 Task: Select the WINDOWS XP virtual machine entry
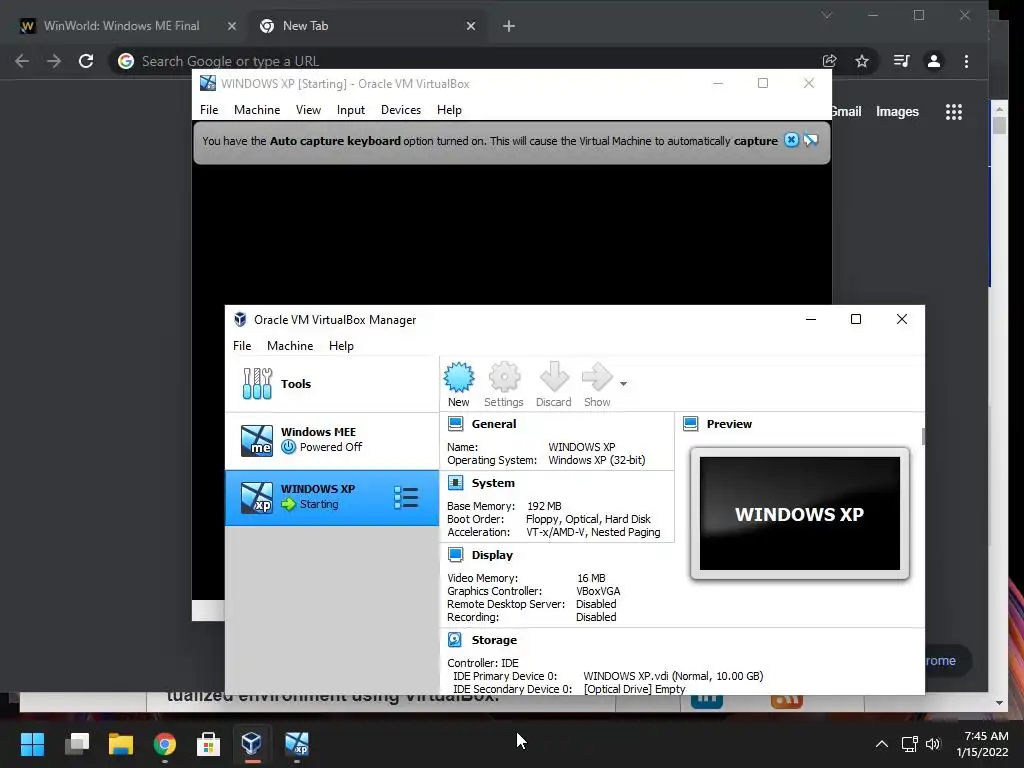click(x=332, y=498)
